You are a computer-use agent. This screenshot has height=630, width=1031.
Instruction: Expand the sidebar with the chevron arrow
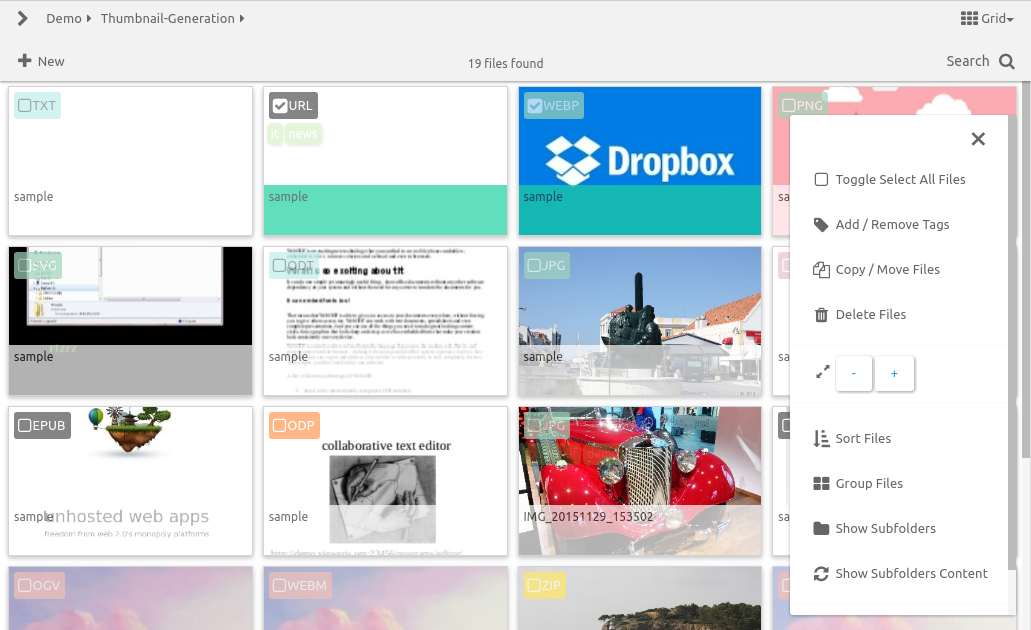pyautogui.click(x=22, y=18)
